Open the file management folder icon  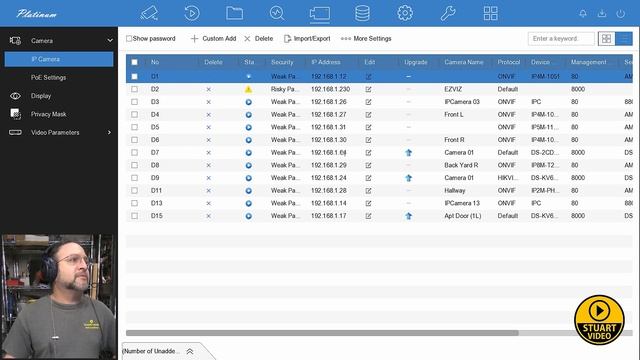[x=234, y=13]
